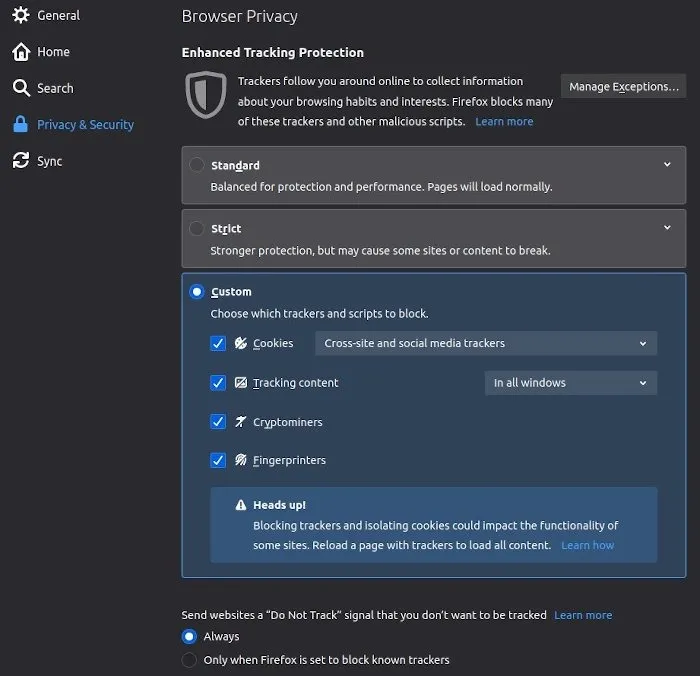This screenshot has width=700, height=676.
Task: Follow the Learn how link
Action: coord(588,545)
